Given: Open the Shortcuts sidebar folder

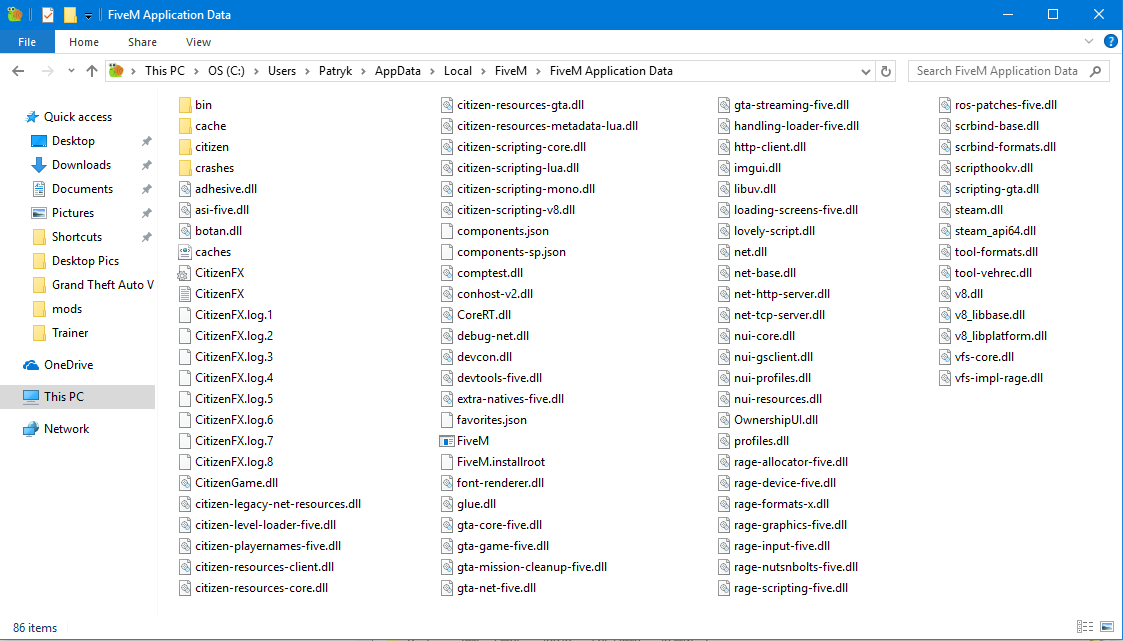Looking at the screenshot, I should tap(77, 237).
